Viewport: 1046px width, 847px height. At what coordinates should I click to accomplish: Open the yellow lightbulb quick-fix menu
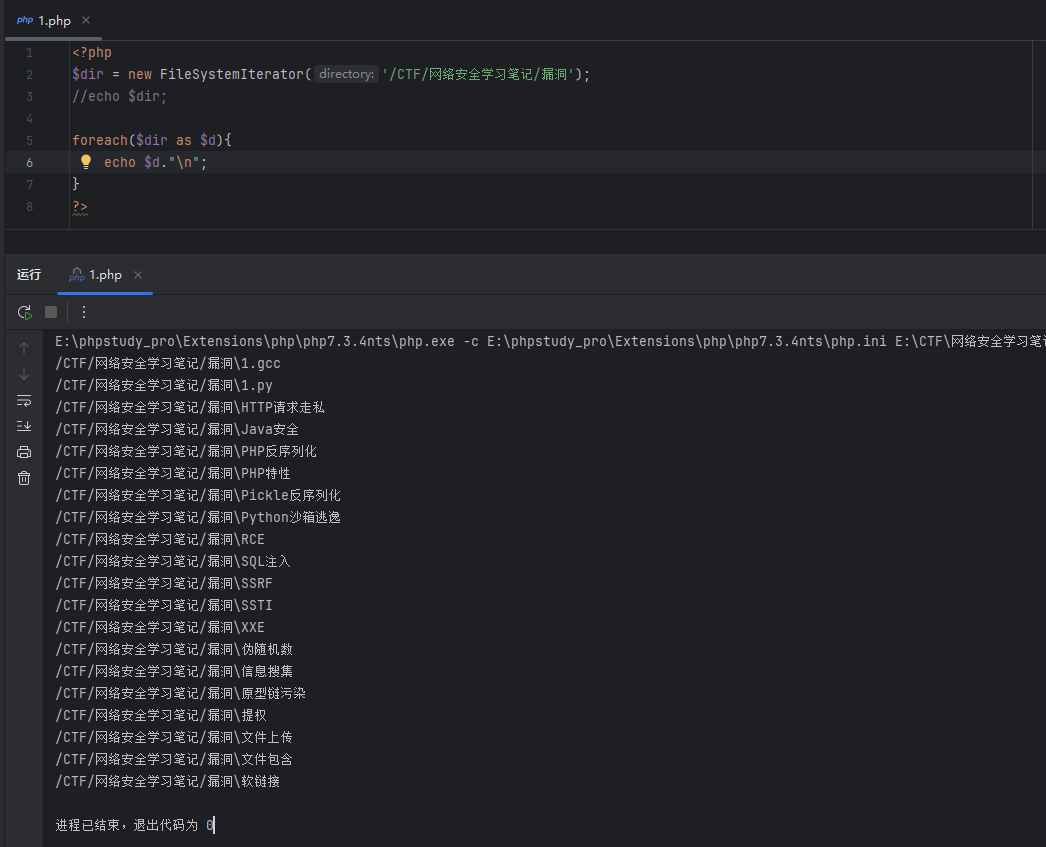click(86, 162)
